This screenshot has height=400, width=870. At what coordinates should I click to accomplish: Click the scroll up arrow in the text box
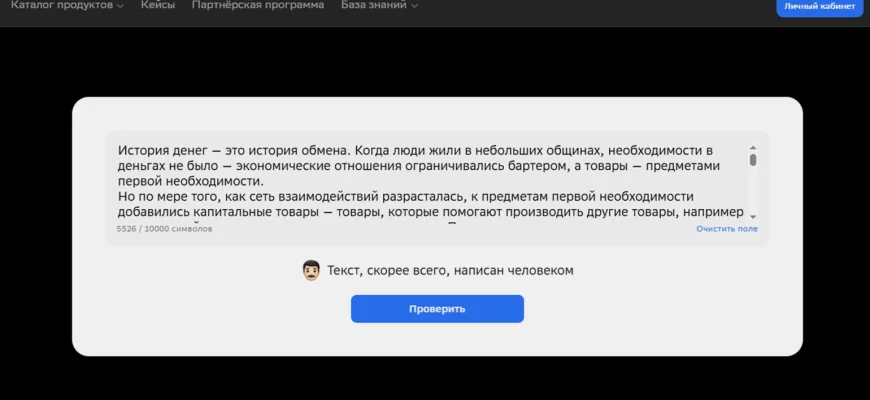753,148
